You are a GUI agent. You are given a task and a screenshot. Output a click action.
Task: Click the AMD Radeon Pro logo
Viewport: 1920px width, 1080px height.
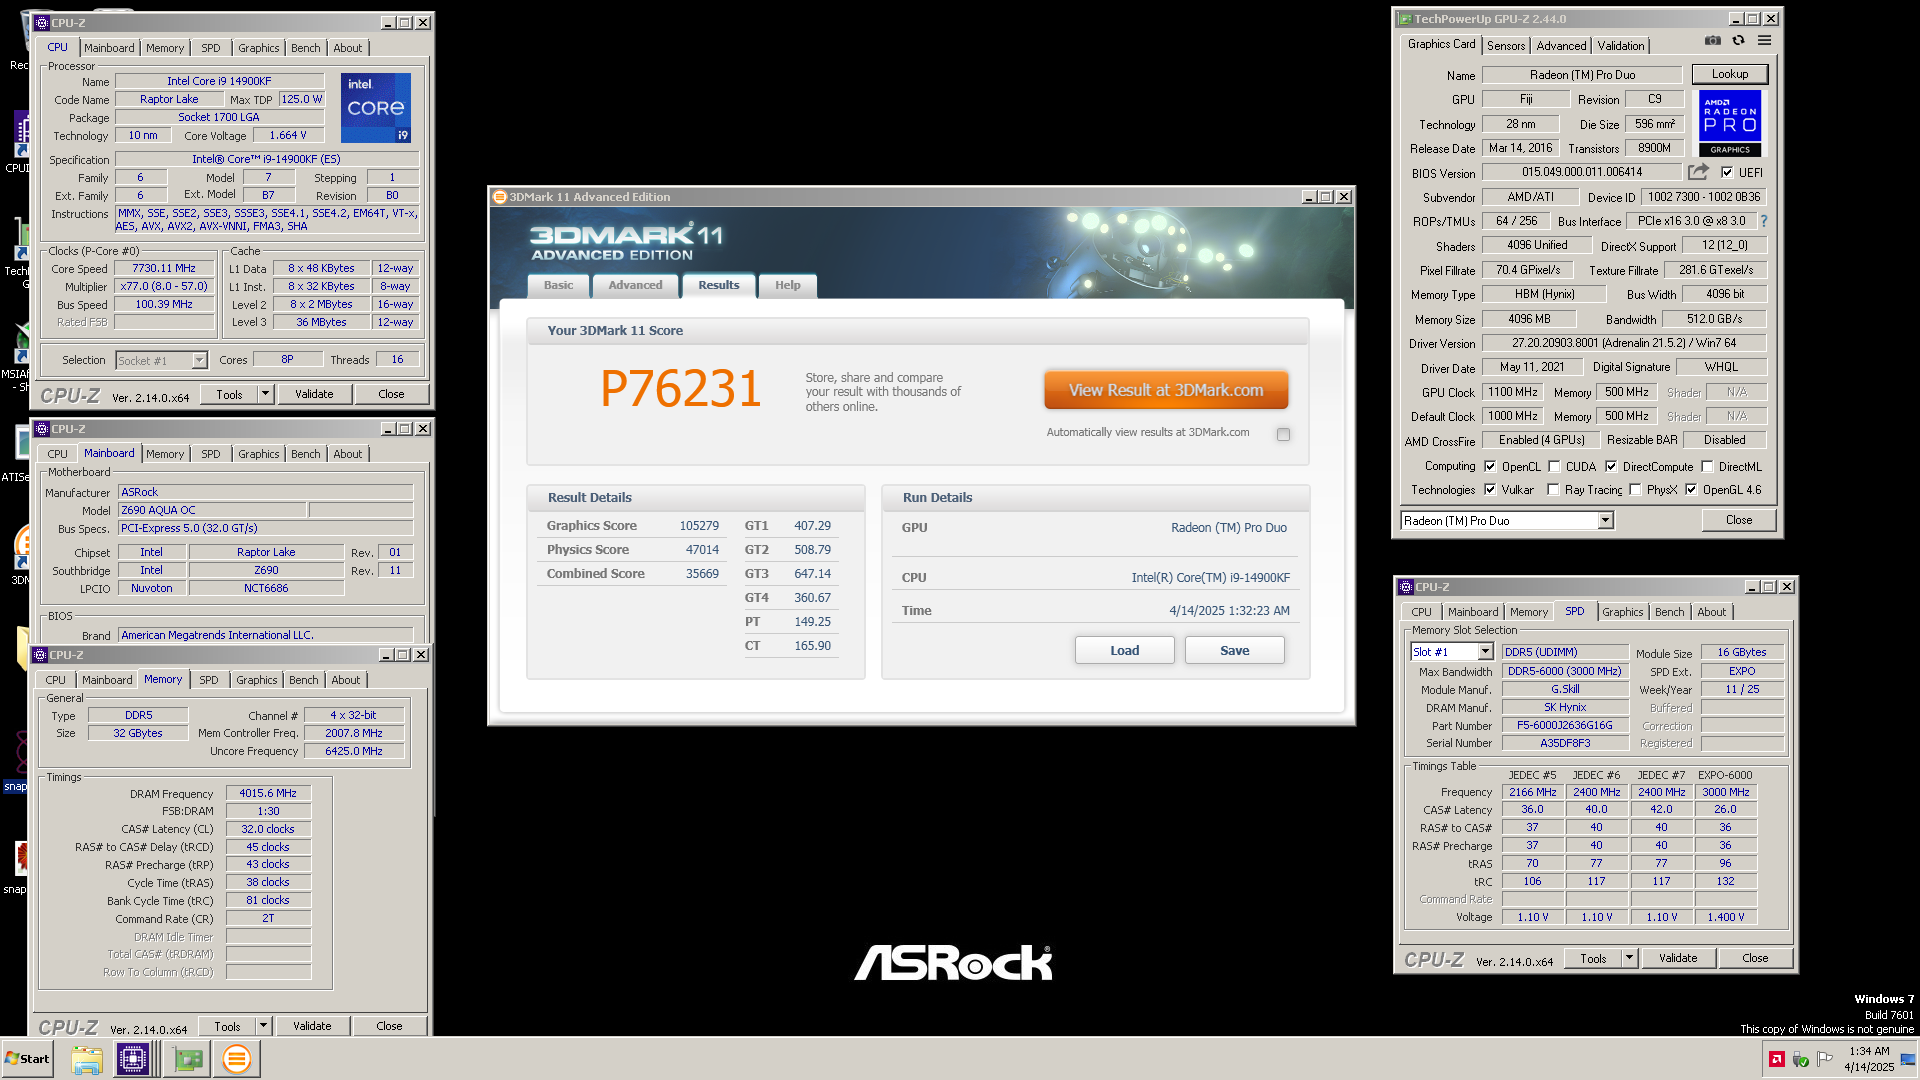pos(1730,123)
